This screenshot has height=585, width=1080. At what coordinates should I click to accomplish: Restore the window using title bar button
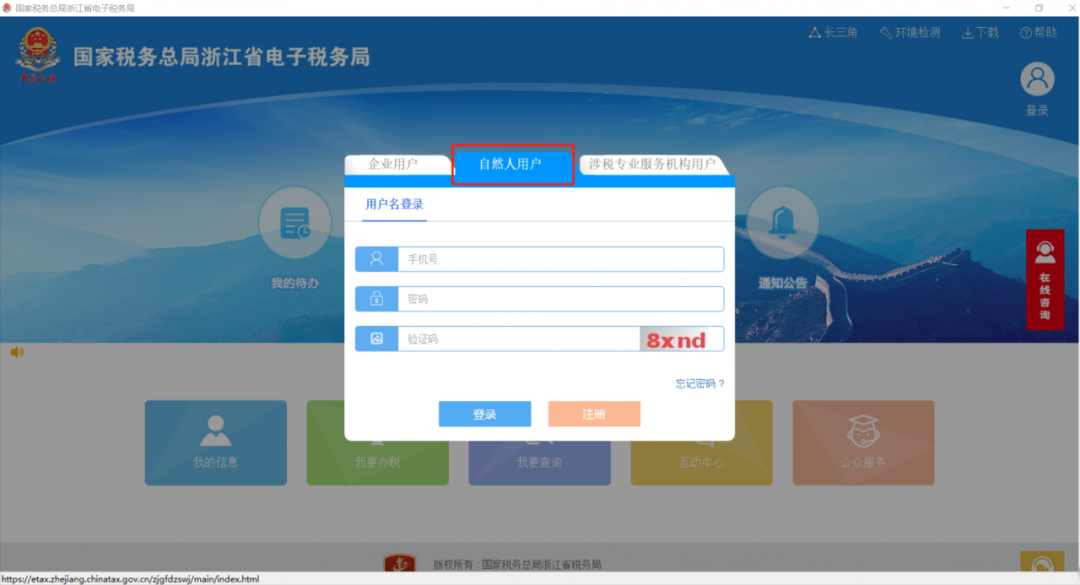[x=1039, y=8]
